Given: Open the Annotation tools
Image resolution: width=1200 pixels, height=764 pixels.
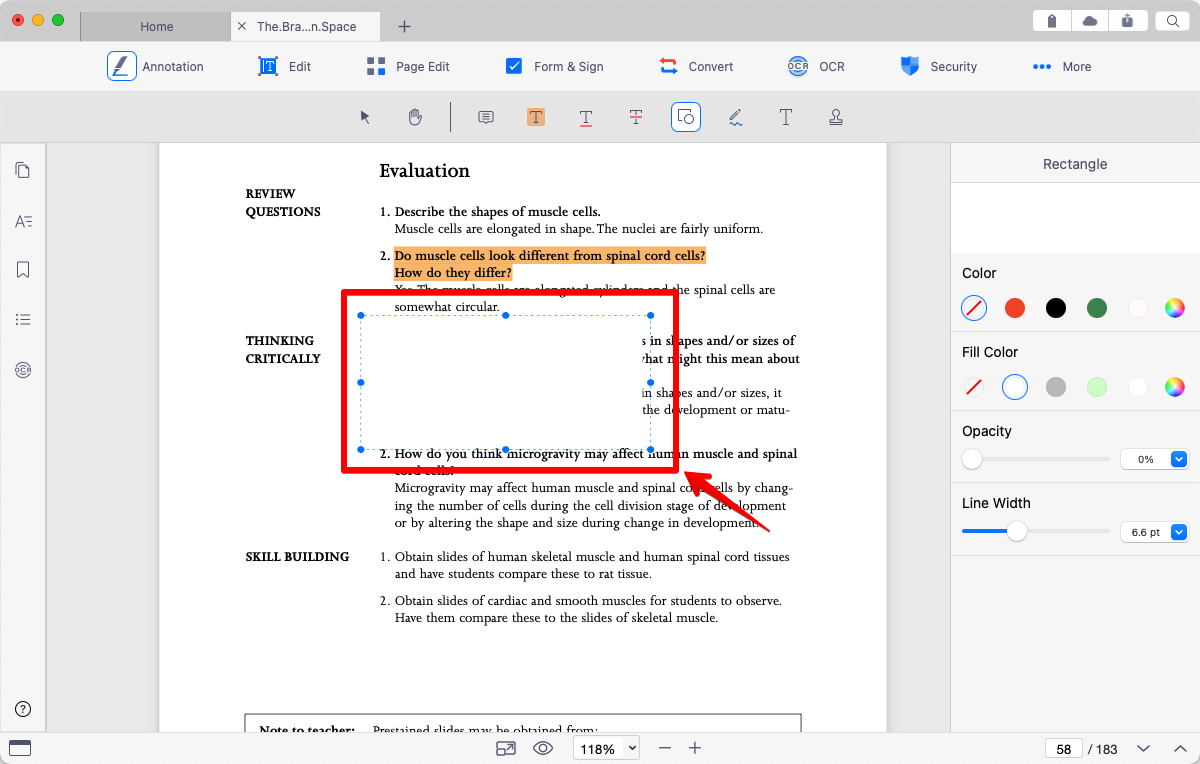Looking at the screenshot, I should tap(156, 66).
